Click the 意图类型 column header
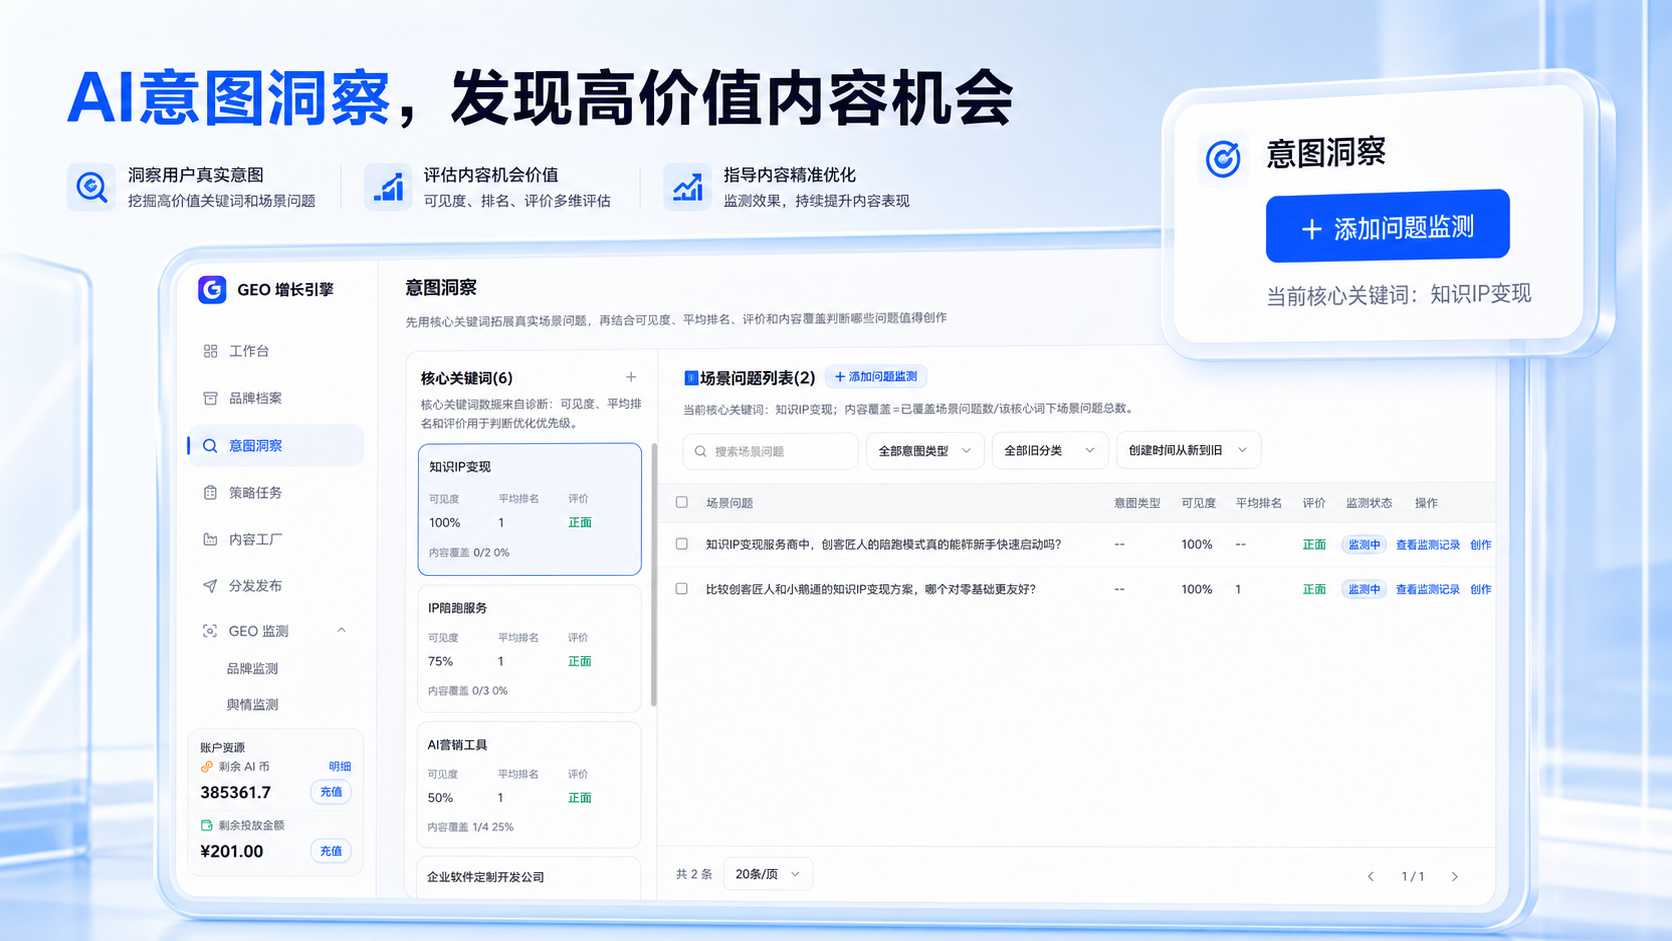Screen dimensions: 1672x941 (1137, 503)
